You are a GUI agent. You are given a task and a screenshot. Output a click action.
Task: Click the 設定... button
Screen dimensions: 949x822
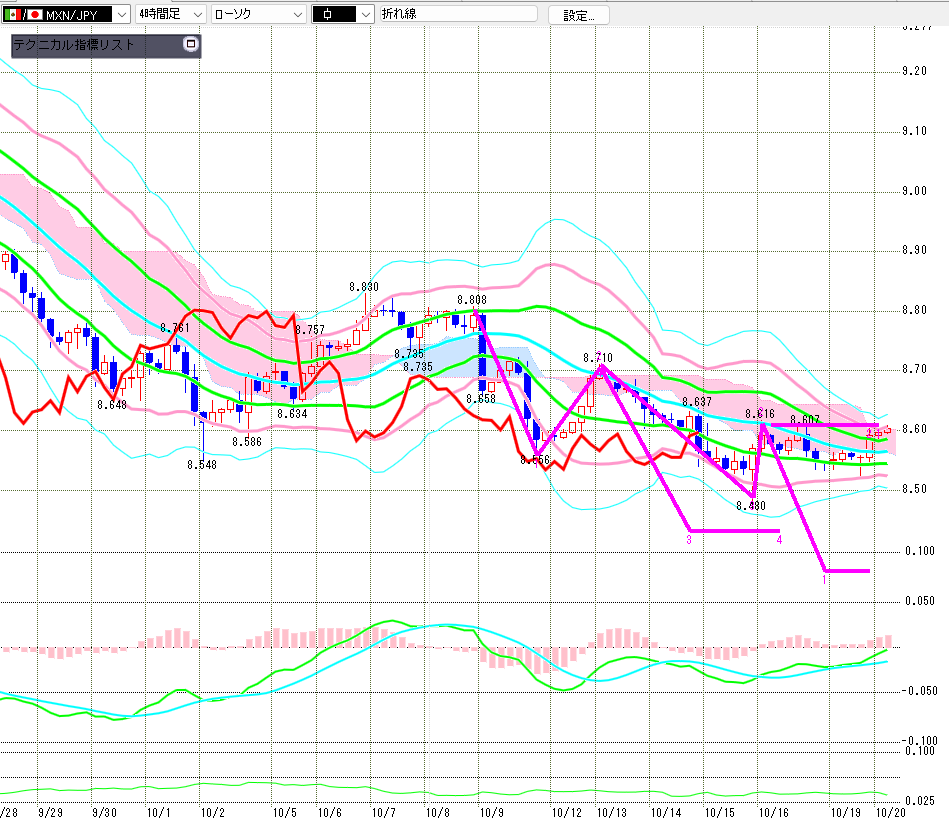578,15
